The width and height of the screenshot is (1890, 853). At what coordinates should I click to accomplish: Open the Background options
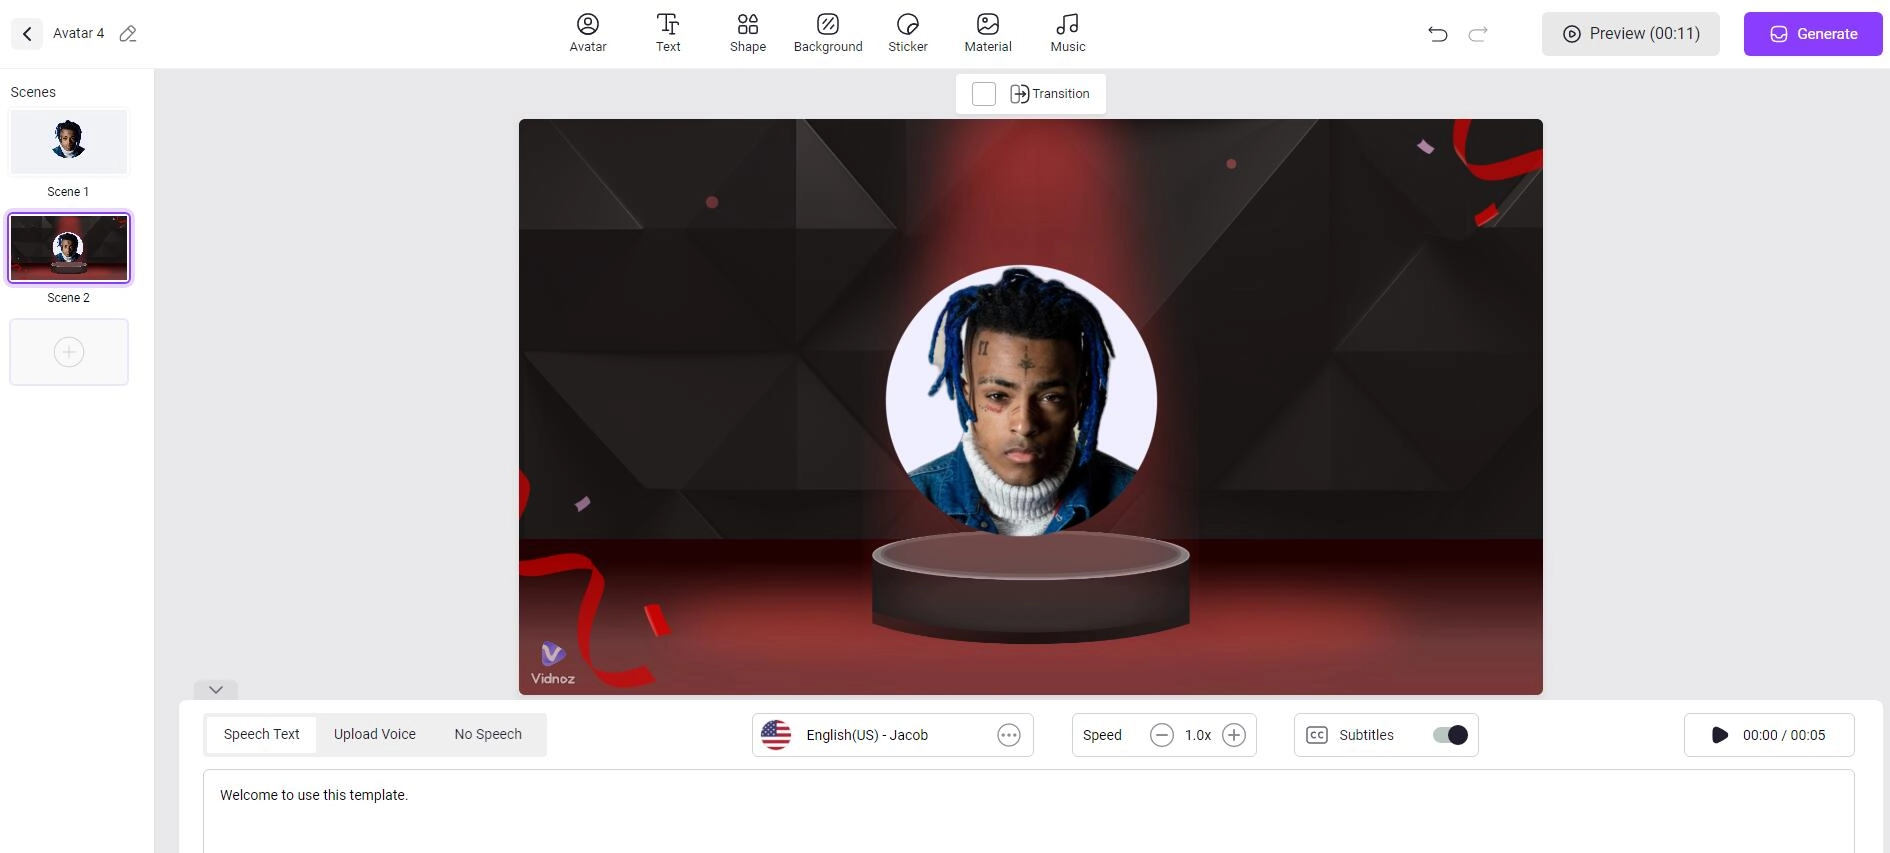(828, 33)
